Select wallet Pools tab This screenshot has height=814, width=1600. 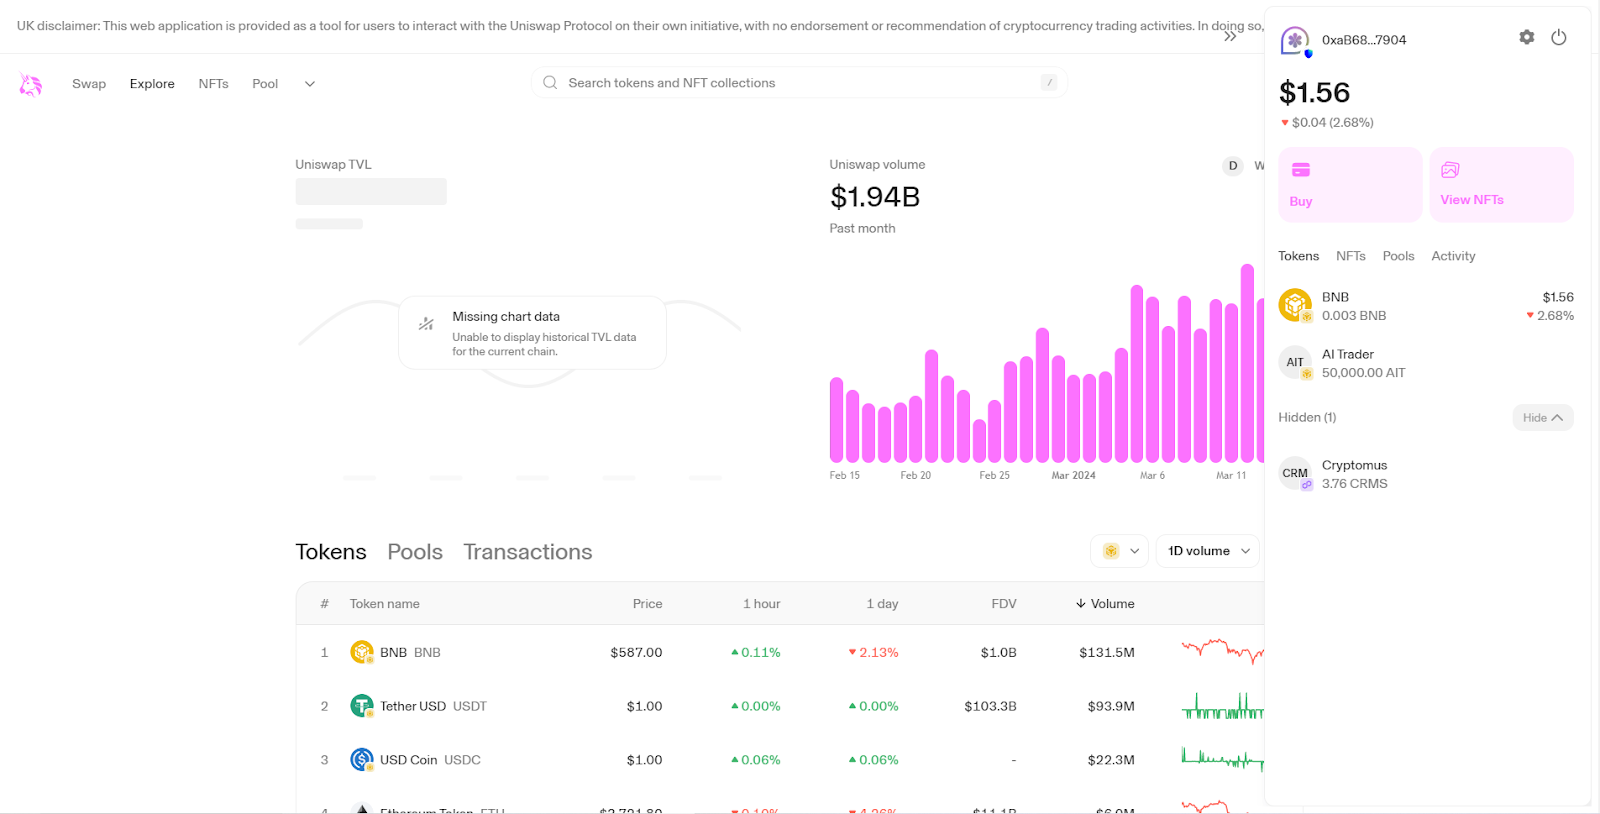click(1398, 256)
